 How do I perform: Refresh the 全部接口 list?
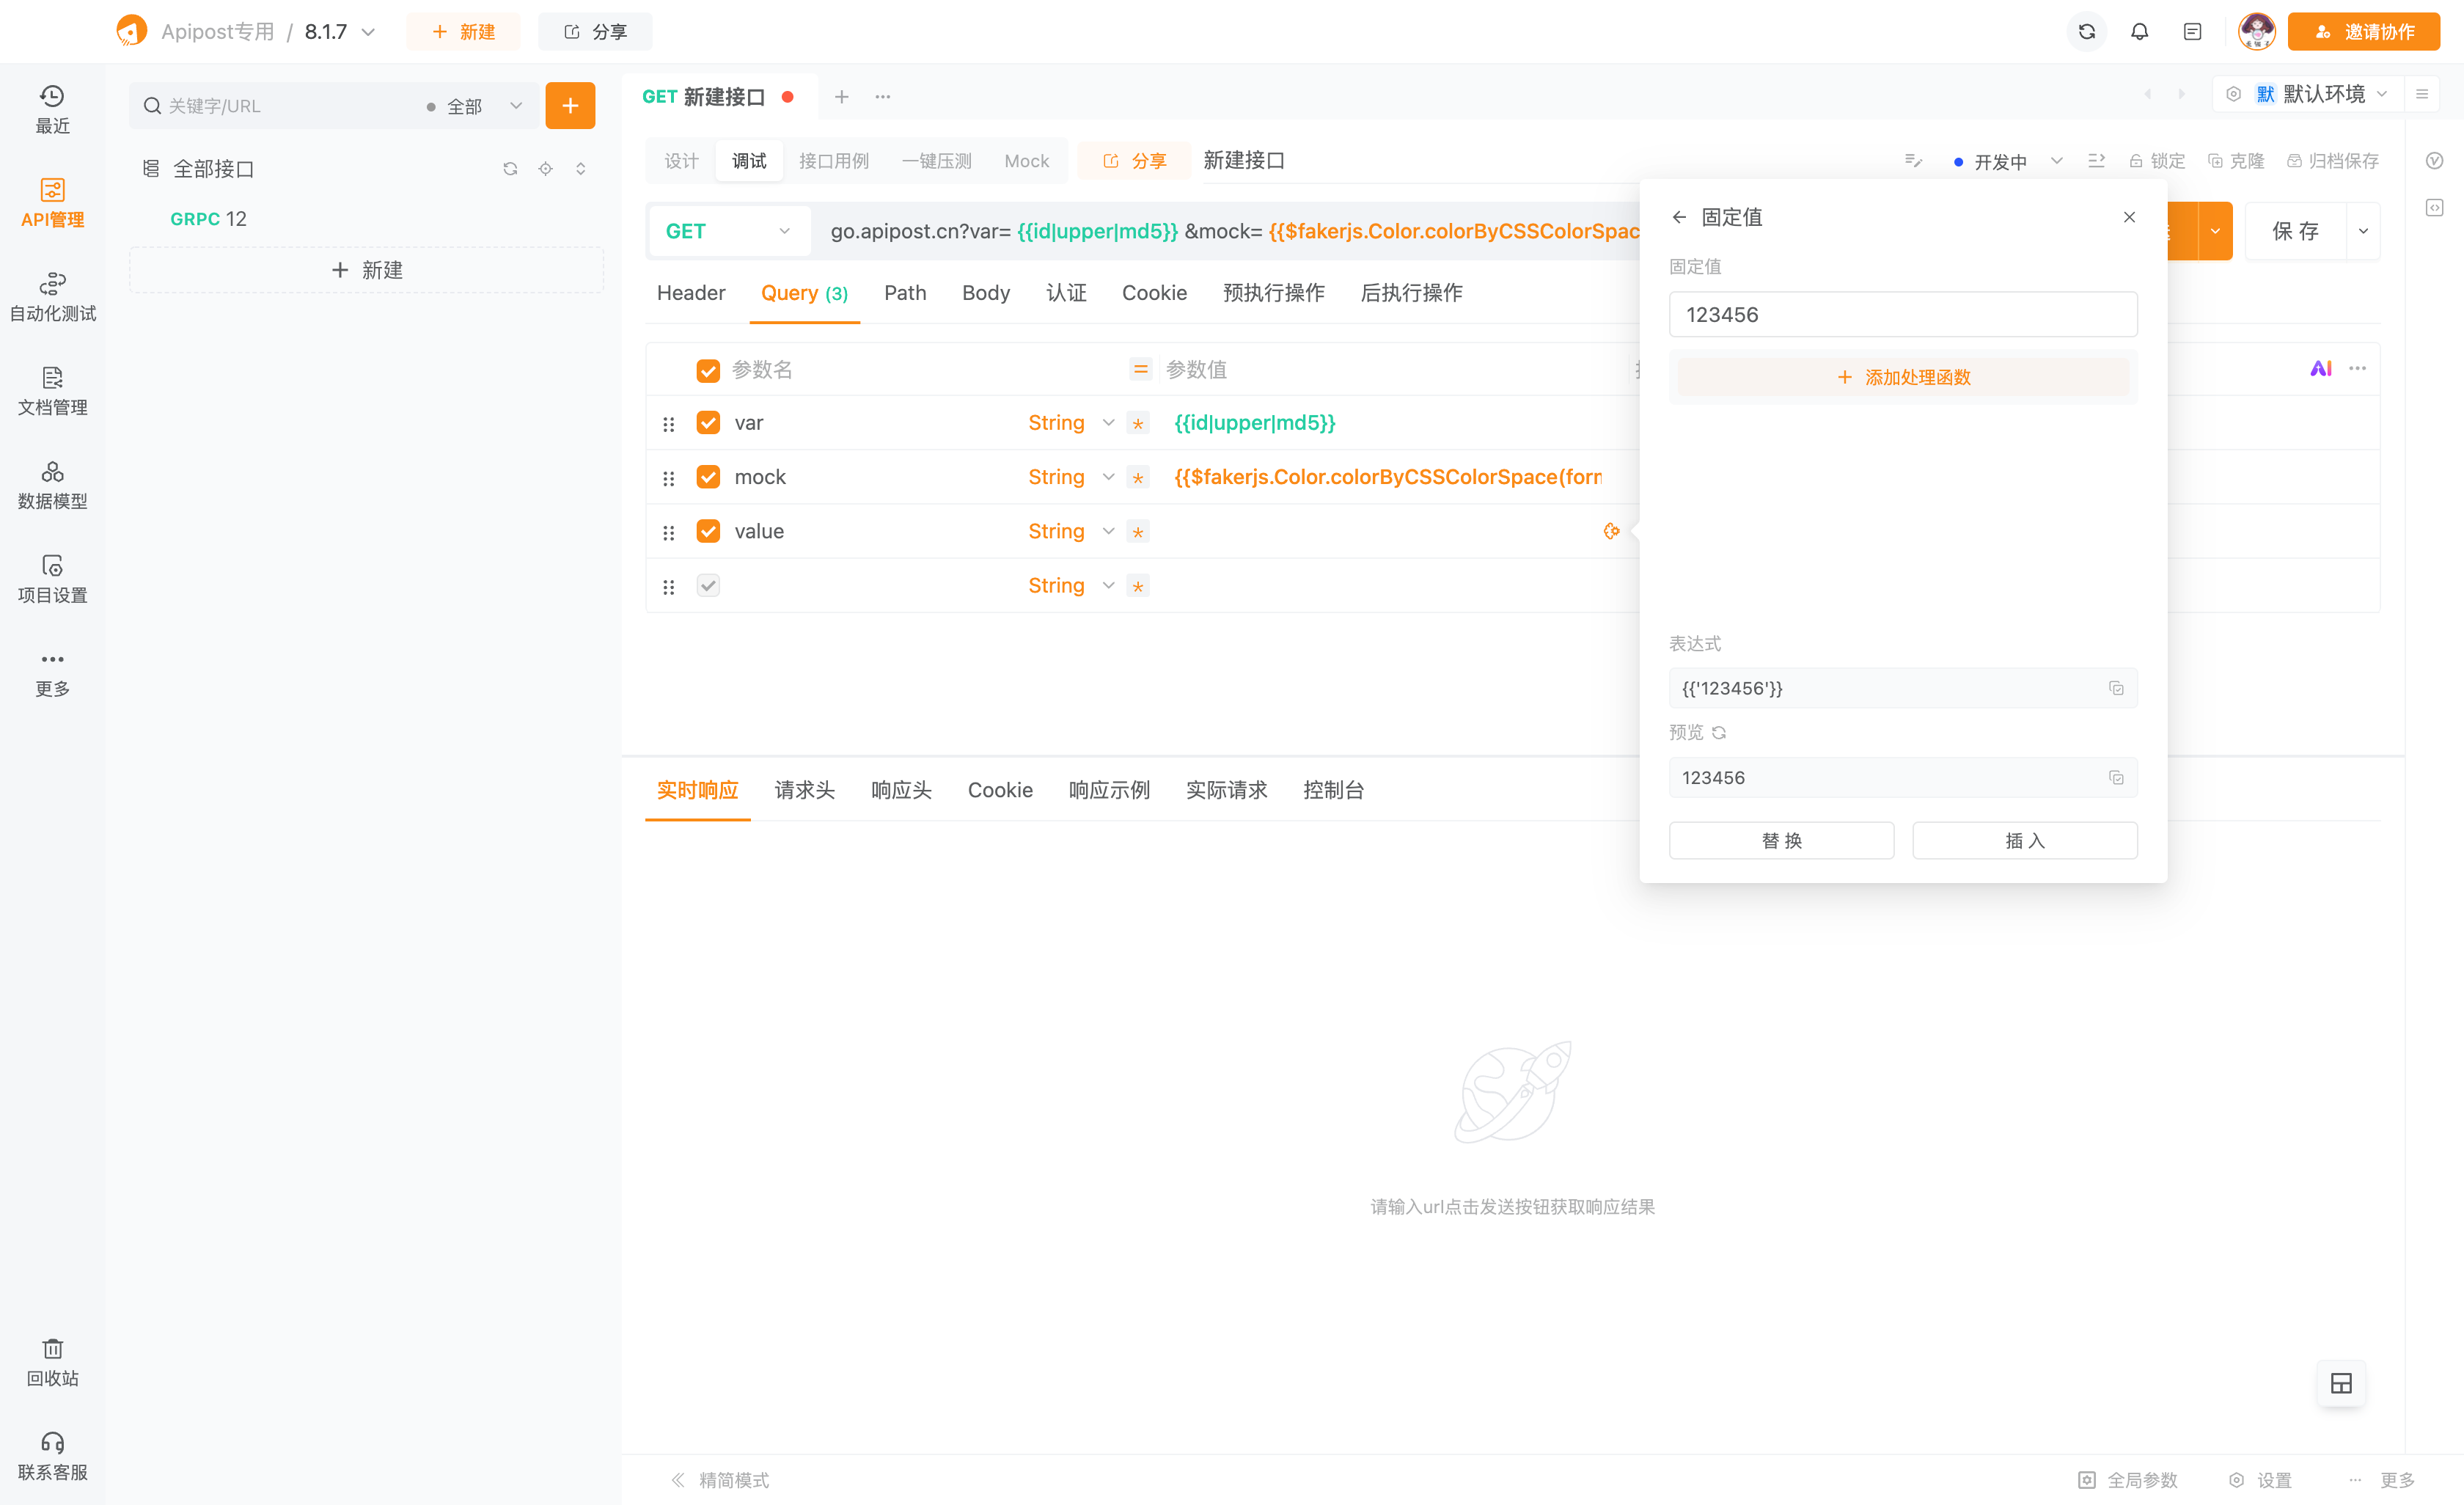[x=510, y=169]
